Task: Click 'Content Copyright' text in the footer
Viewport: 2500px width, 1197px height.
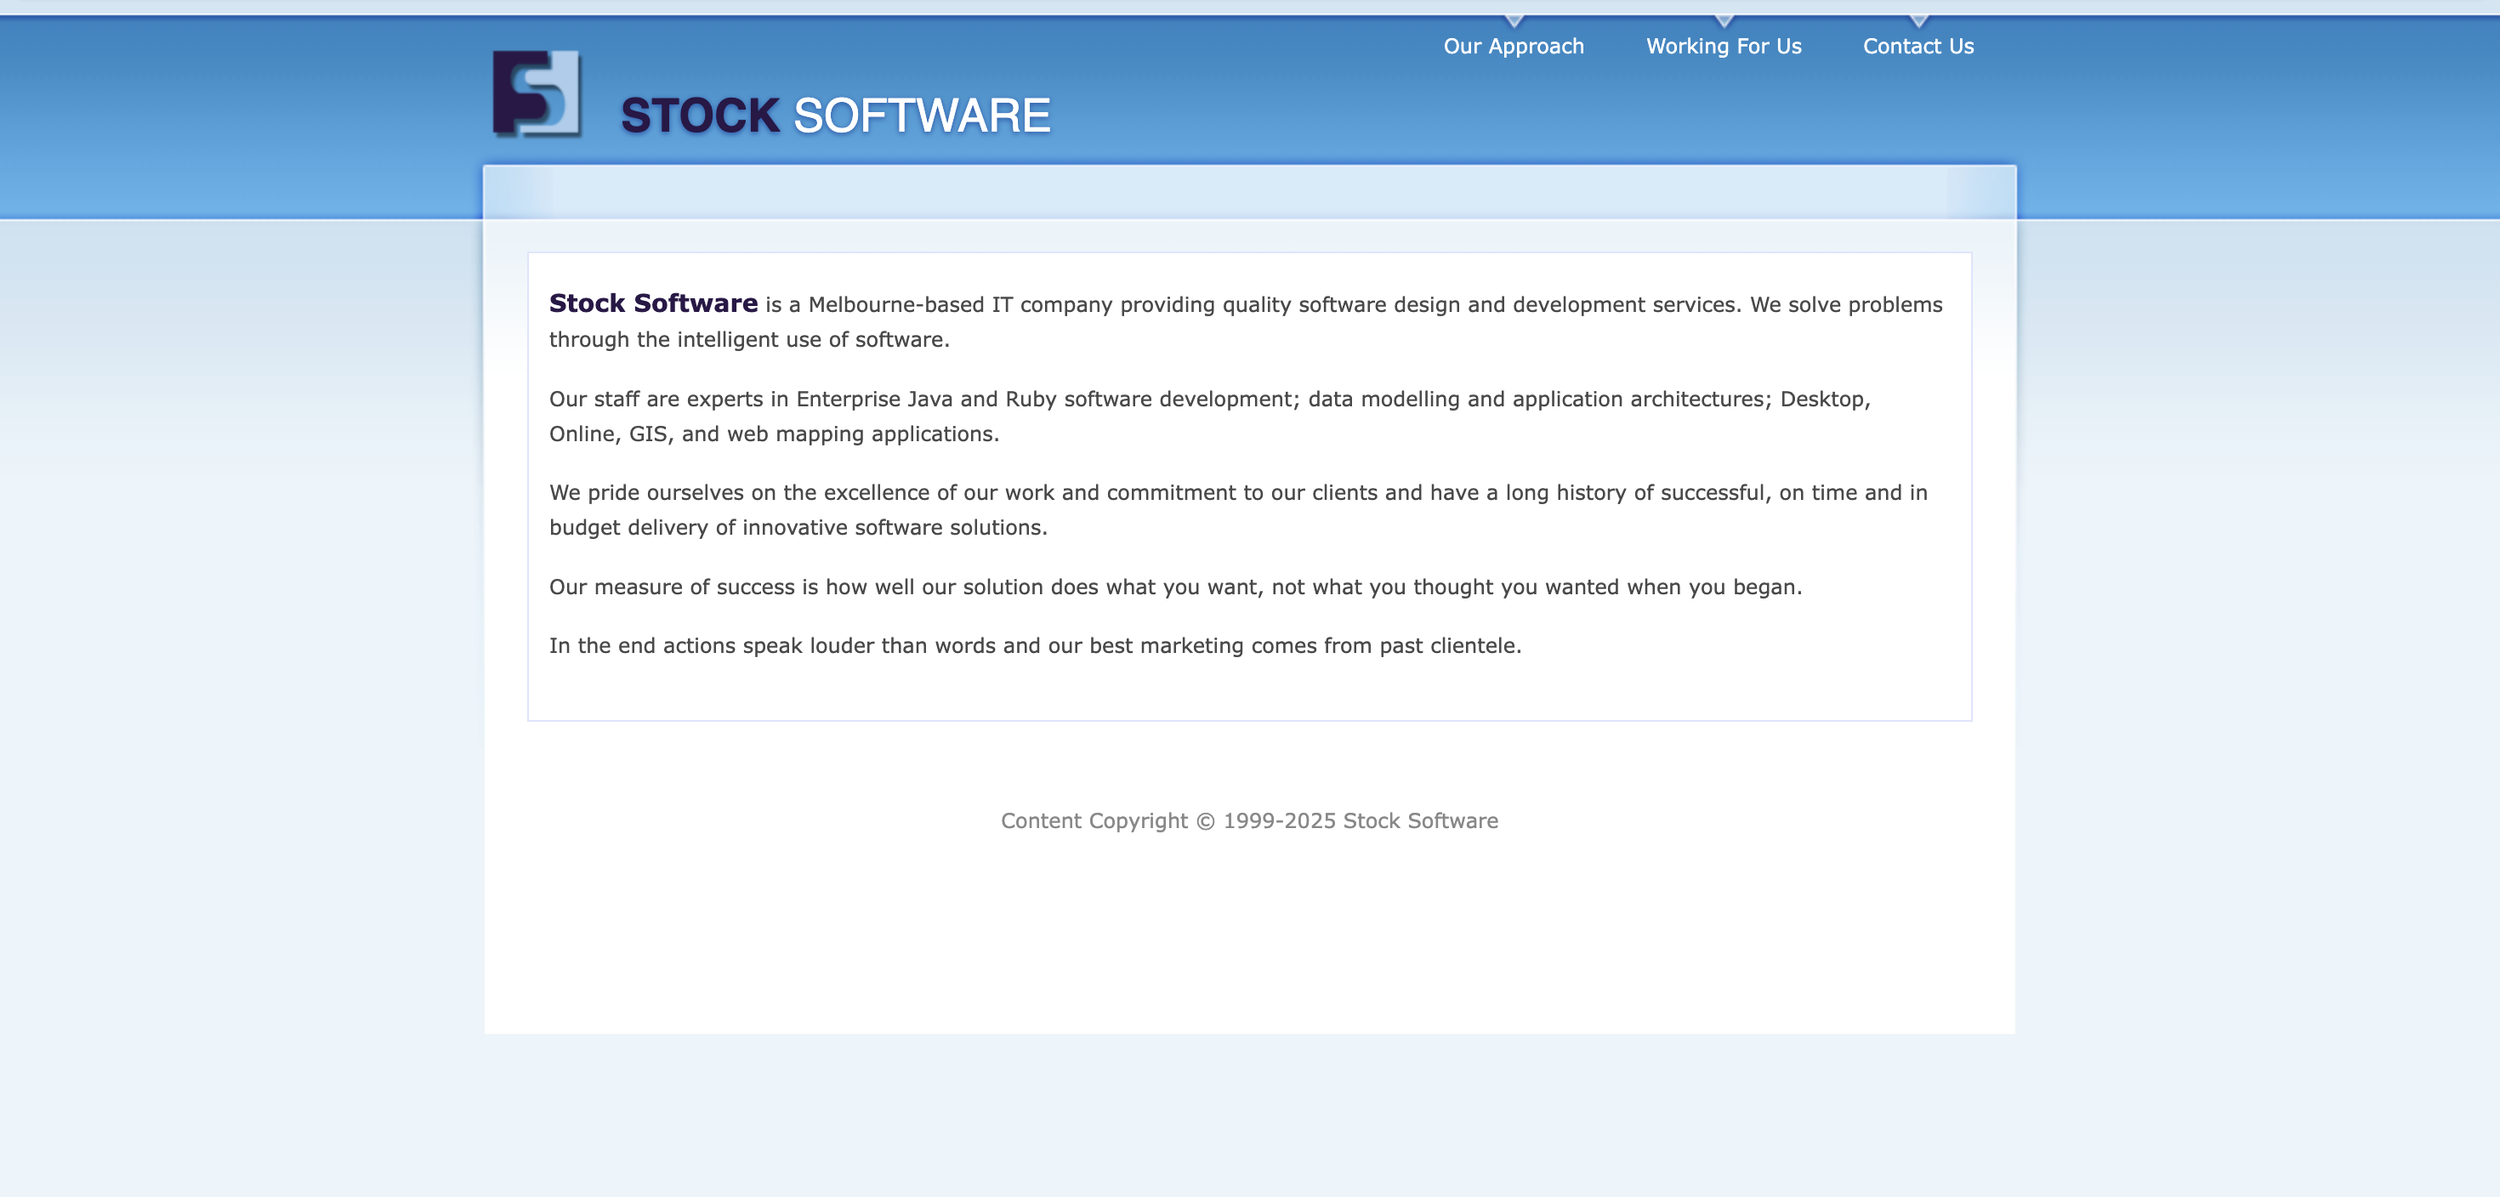Action: (1093, 821)
